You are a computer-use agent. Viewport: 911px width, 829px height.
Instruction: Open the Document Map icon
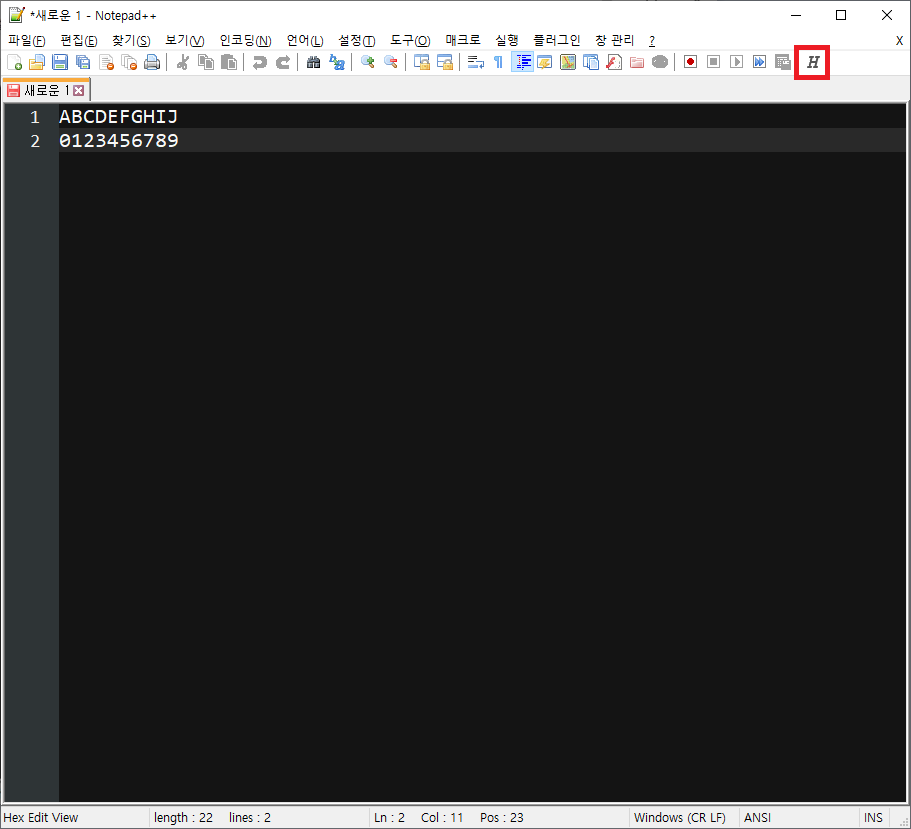click(x=568, y=62)
